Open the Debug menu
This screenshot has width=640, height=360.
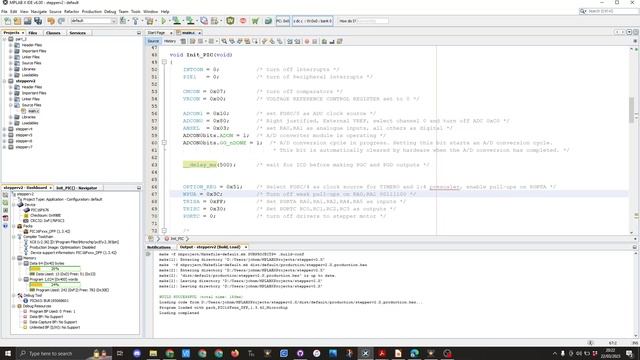(110, 11)
